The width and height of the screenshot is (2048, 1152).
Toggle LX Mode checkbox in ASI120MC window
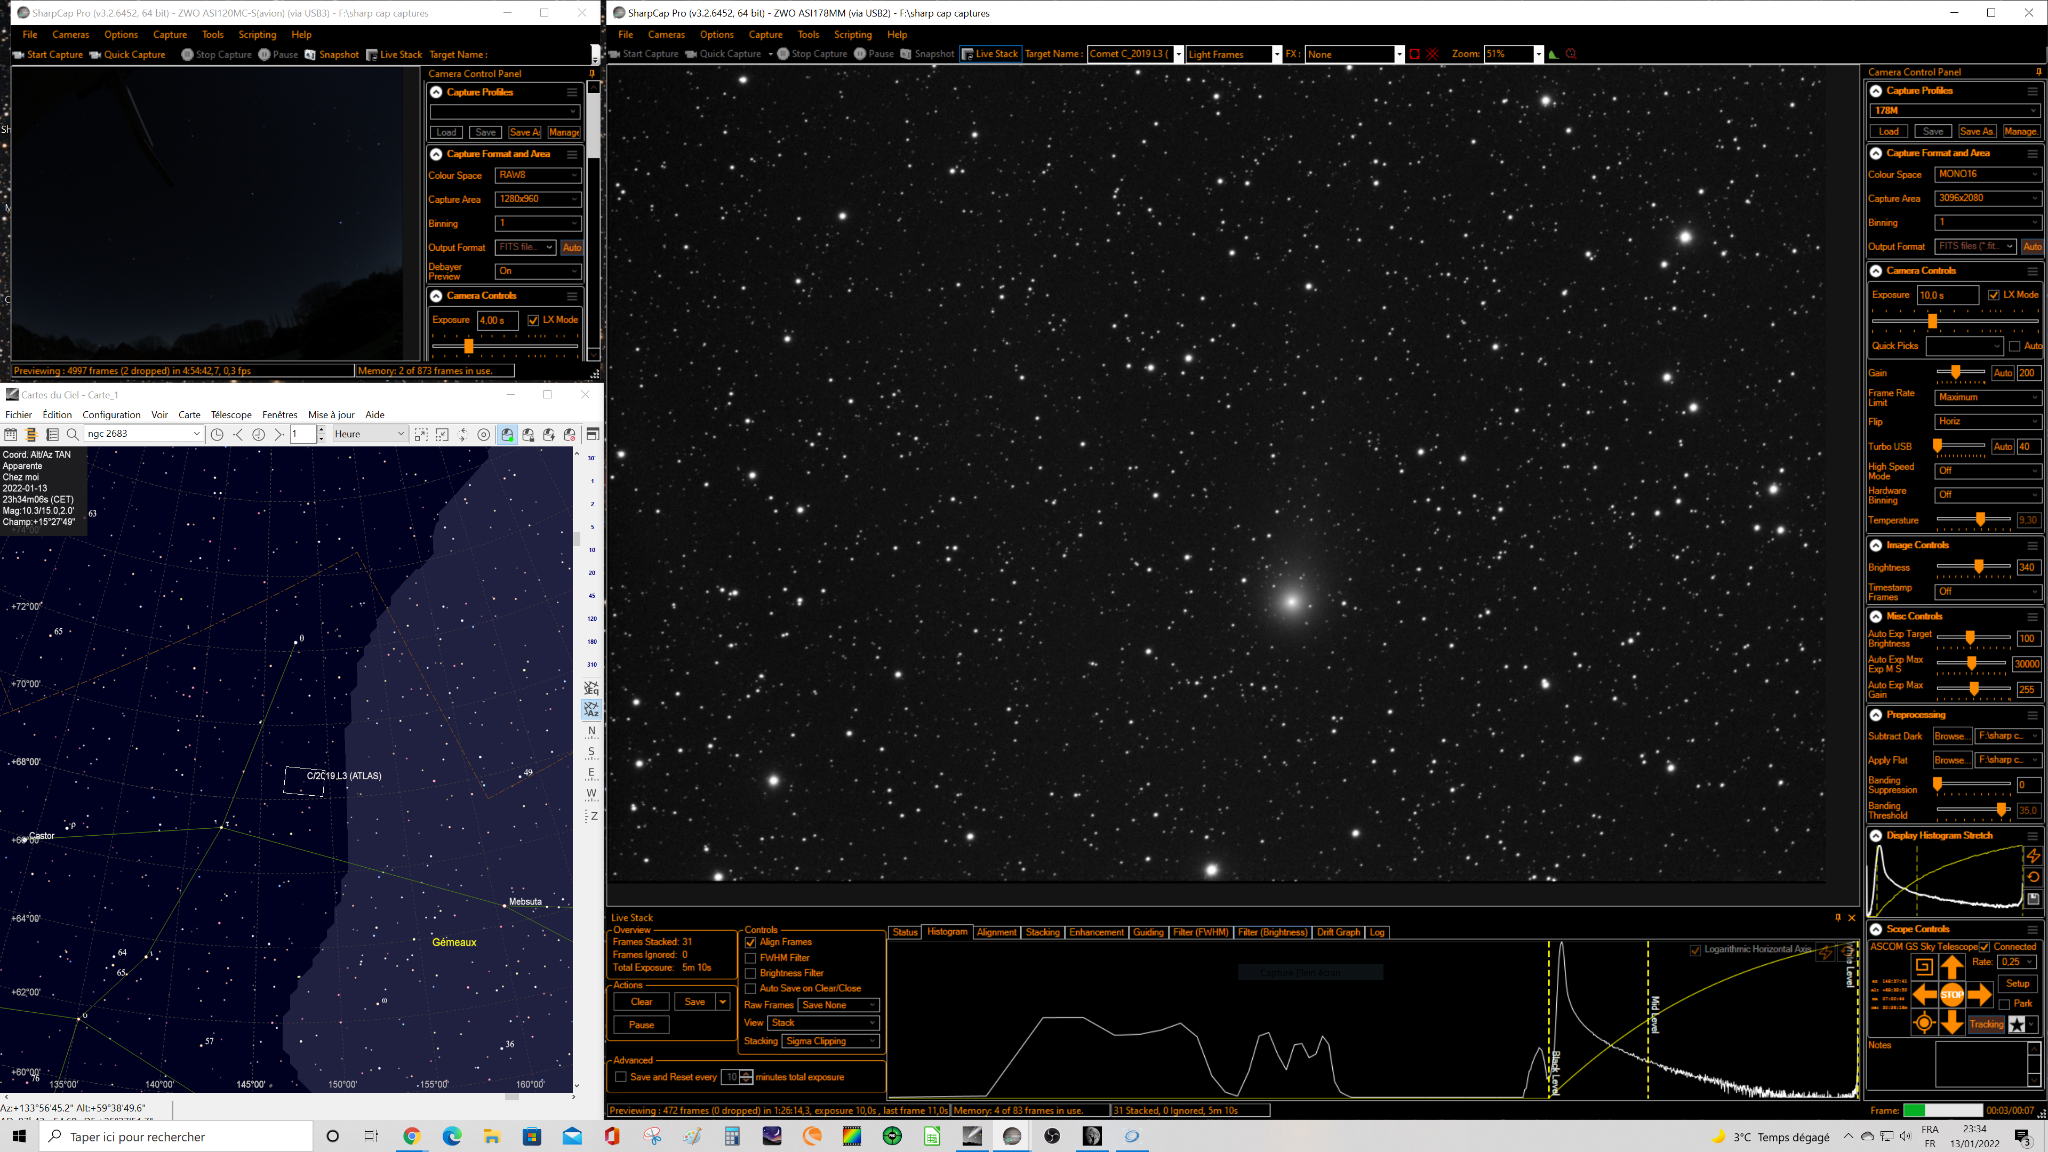click(x=533, y=320)
